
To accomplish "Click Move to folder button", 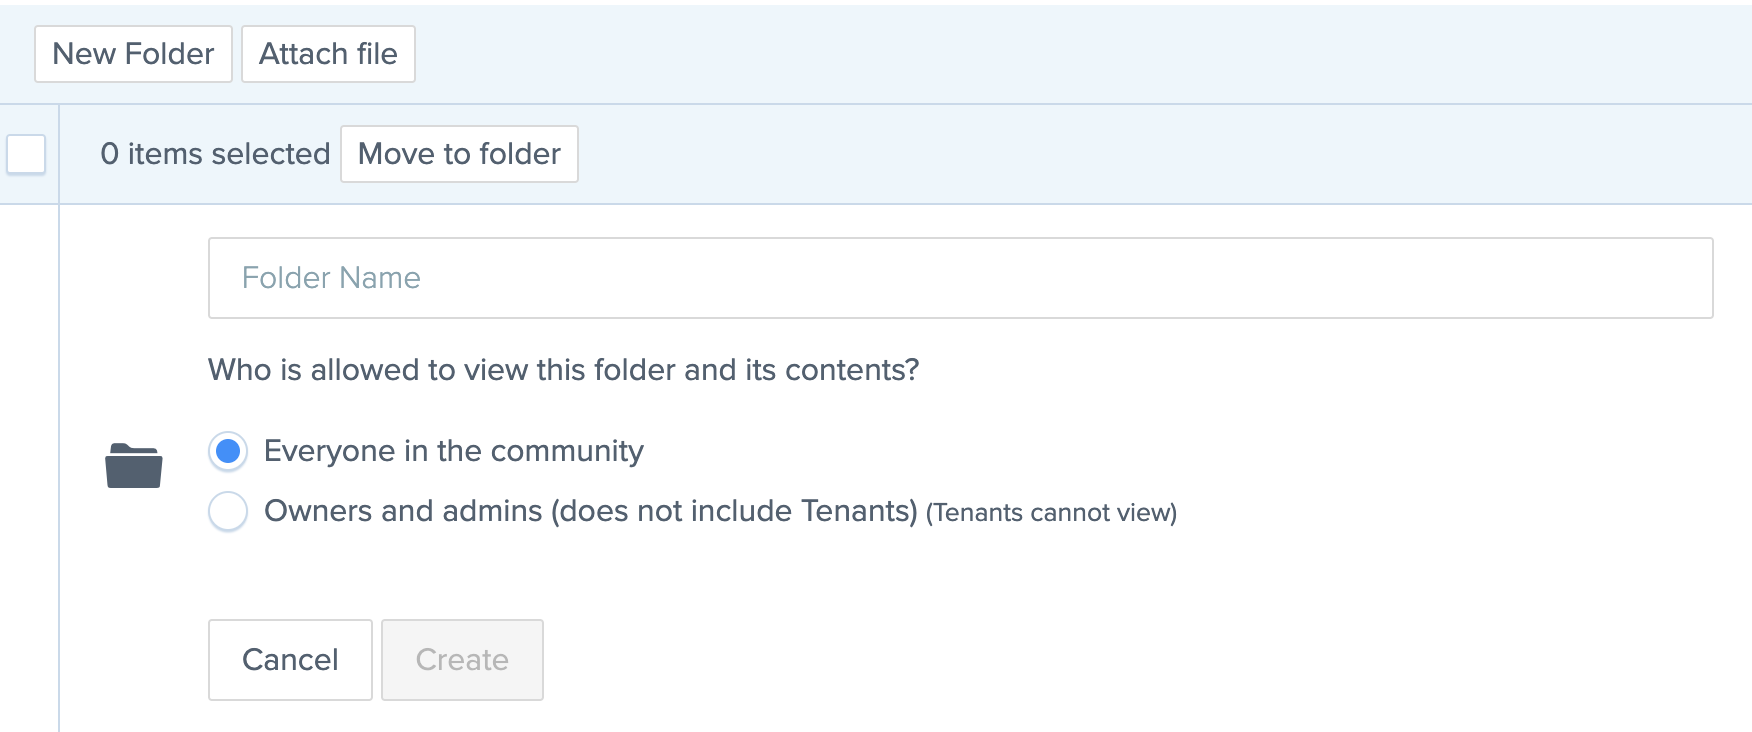I will coord(459,154).
